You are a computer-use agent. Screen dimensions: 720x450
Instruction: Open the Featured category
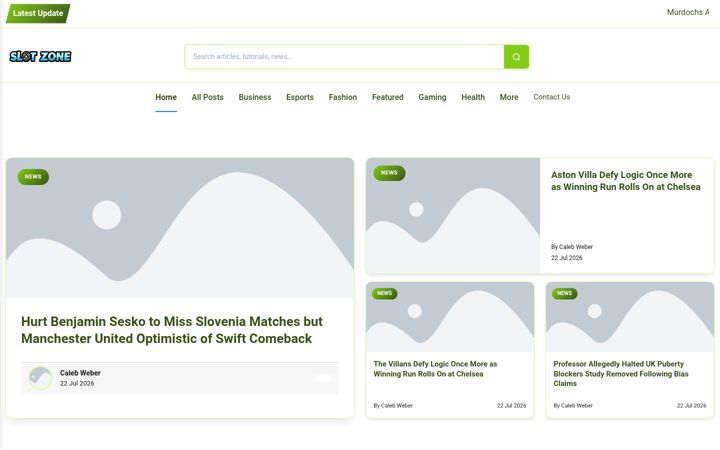388,97
